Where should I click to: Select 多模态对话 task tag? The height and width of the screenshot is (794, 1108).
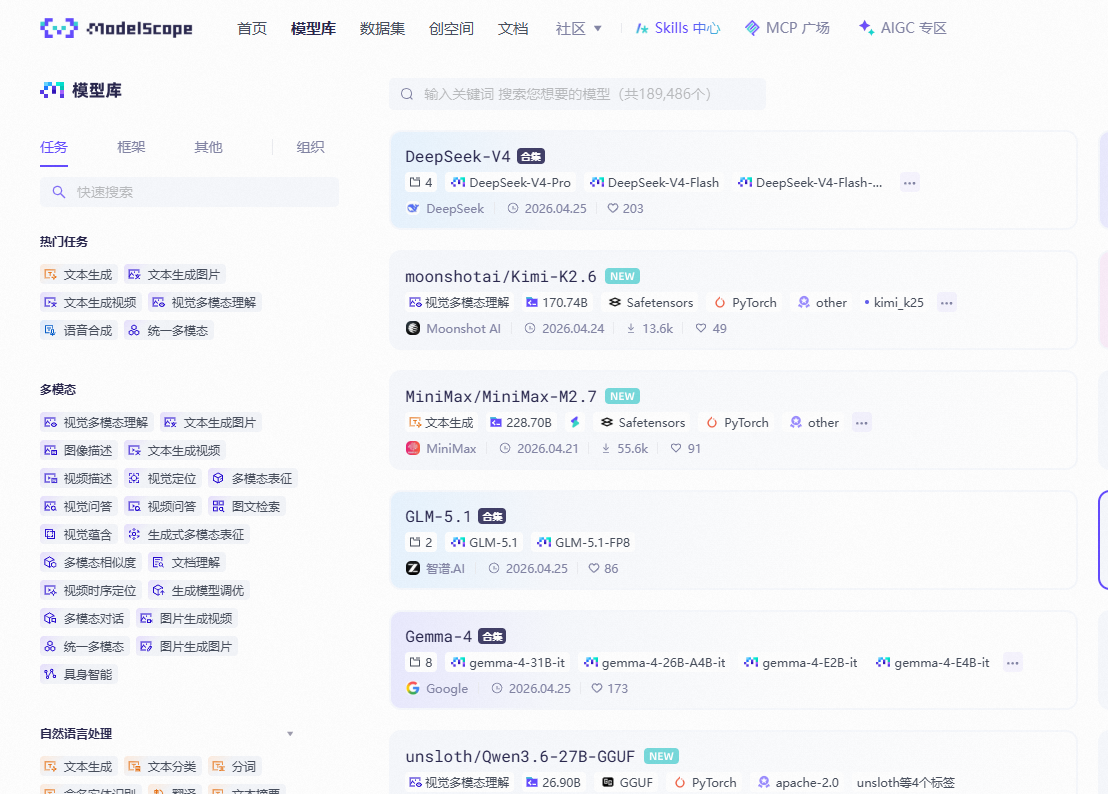point(85,618)
